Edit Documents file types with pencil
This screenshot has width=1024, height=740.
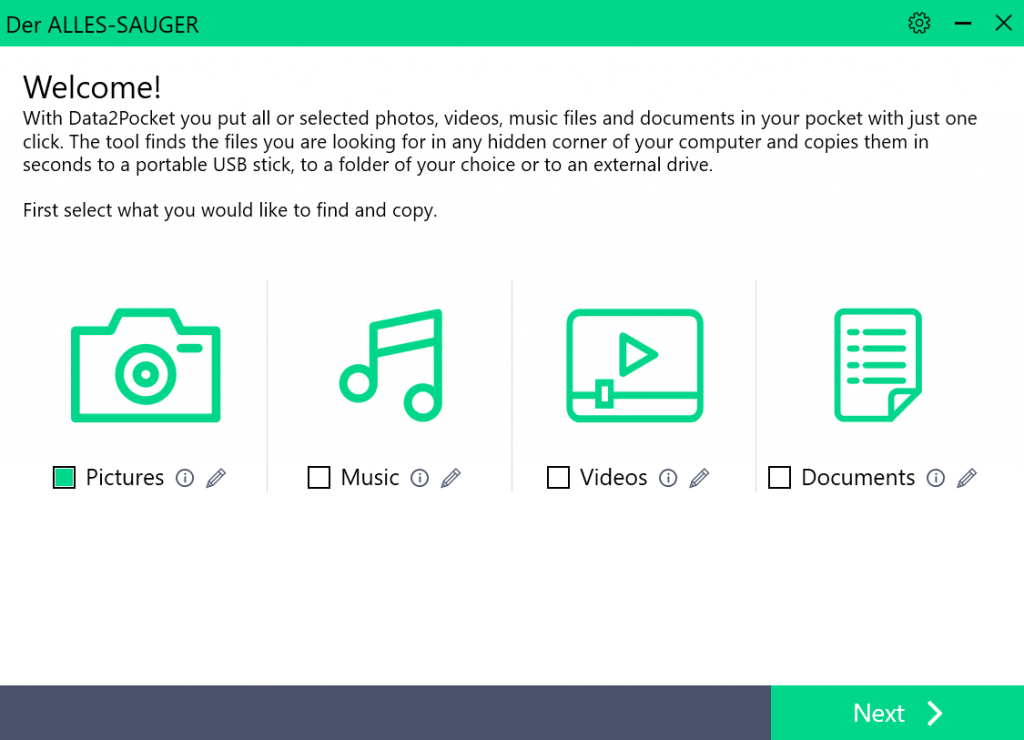[967, 478]
